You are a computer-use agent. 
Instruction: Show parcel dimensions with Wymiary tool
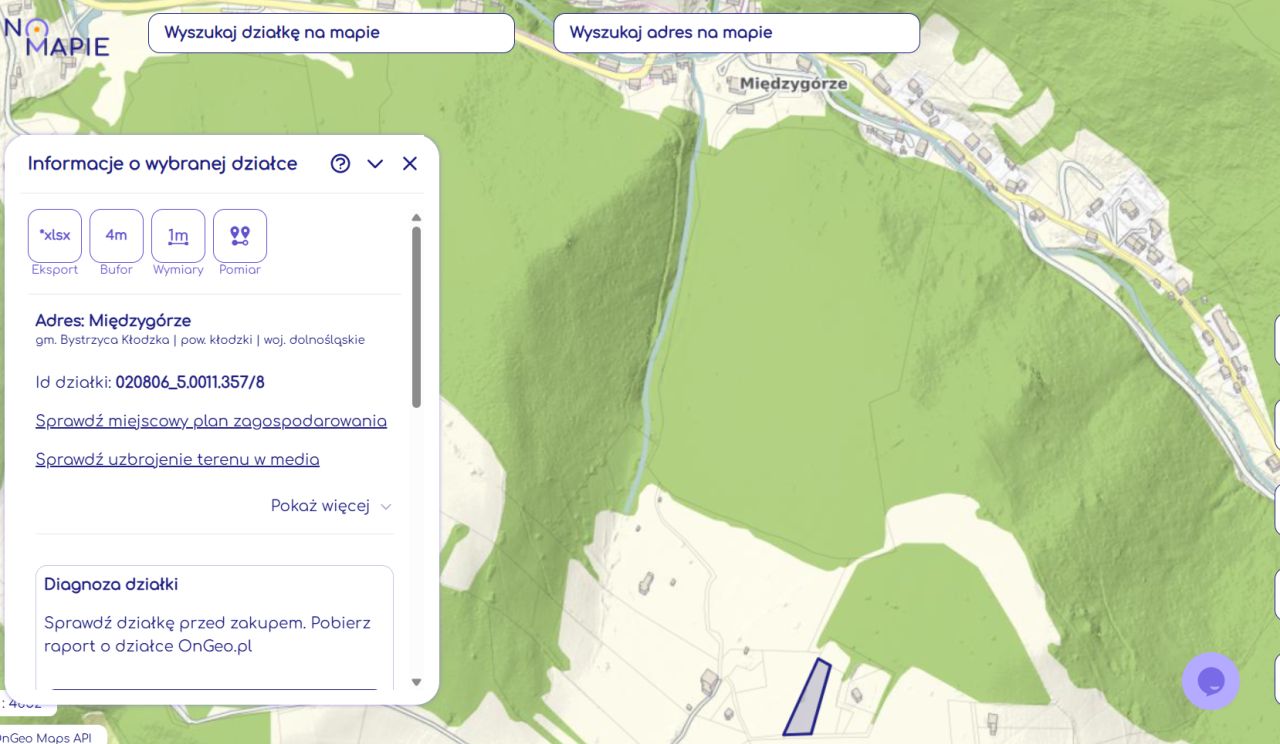coord(178,236)
